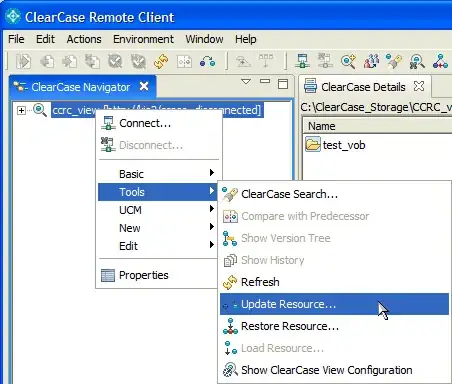This screenshot has height=384, width=452.
Task: Expand the Edit submenu in context menu
Action: tap(159, 246)
